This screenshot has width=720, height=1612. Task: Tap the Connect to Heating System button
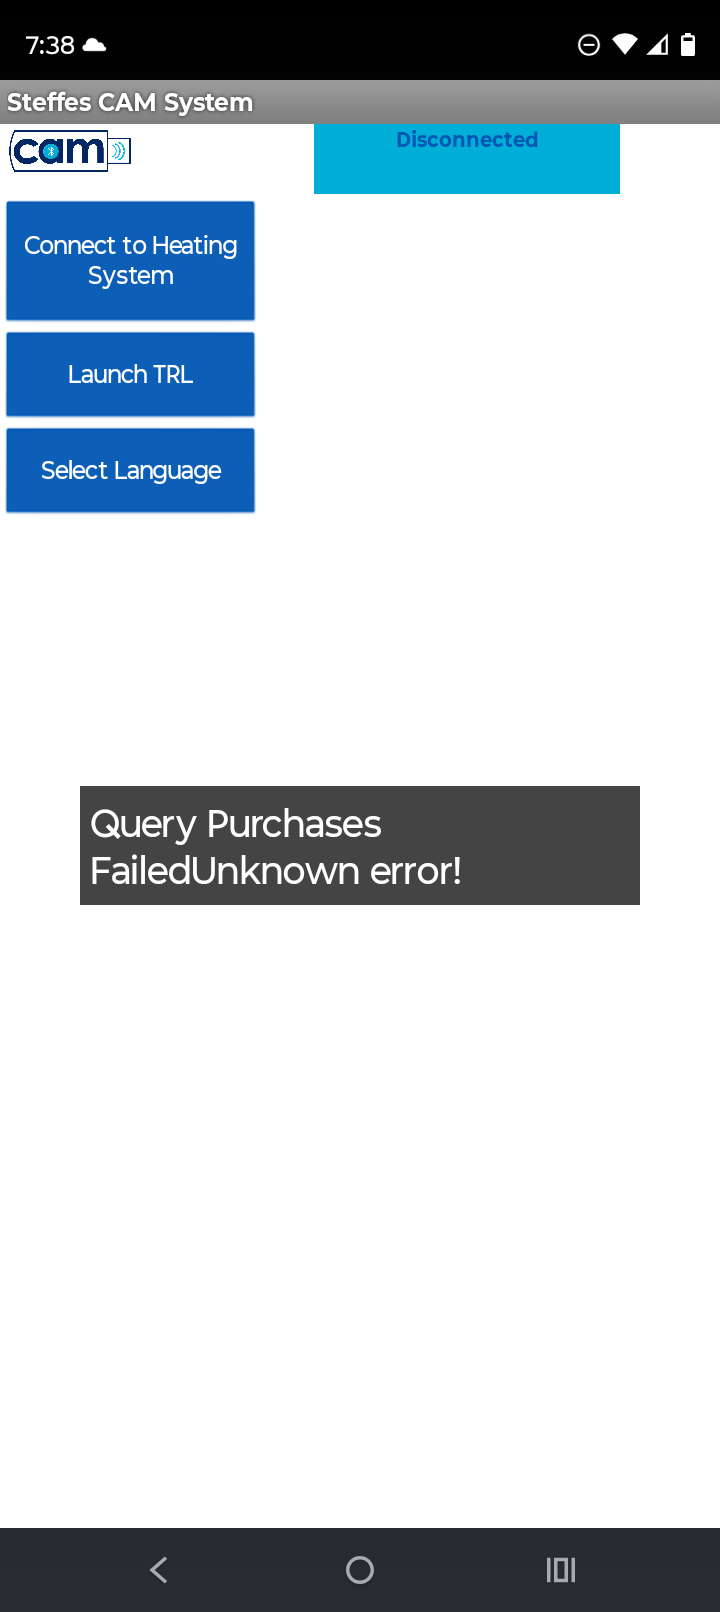pyautogui.click(x=130, y=261)
